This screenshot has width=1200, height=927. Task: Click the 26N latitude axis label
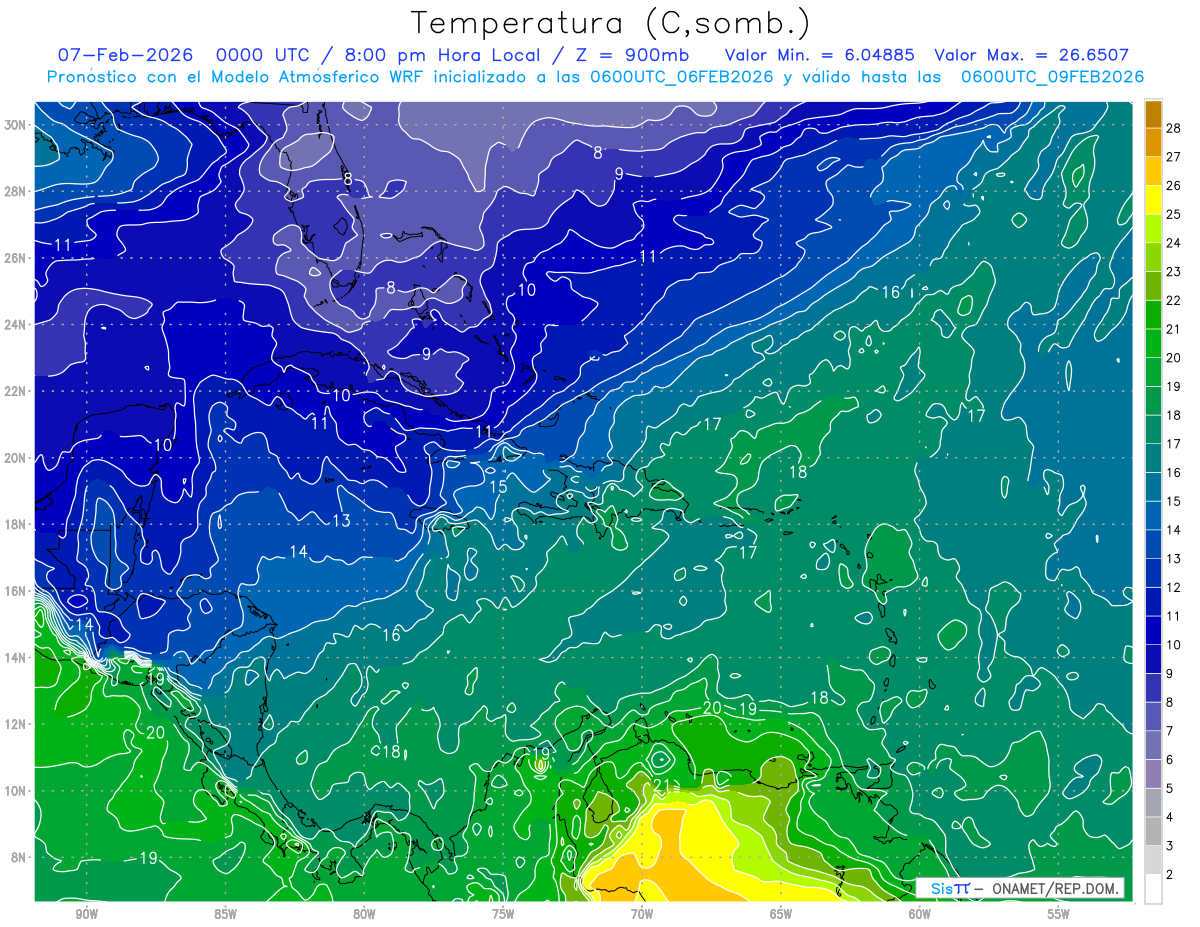(15, 258)
